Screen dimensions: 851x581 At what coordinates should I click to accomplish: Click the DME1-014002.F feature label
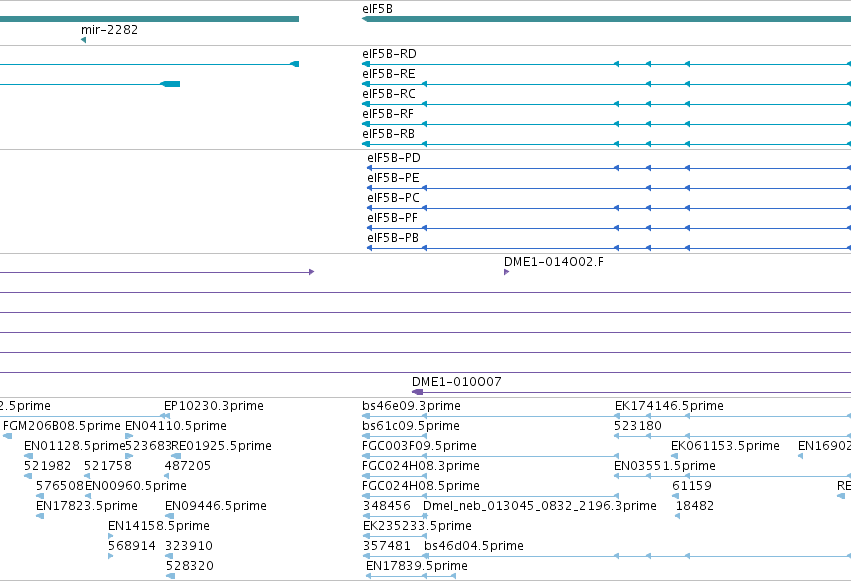click(554, 262)
